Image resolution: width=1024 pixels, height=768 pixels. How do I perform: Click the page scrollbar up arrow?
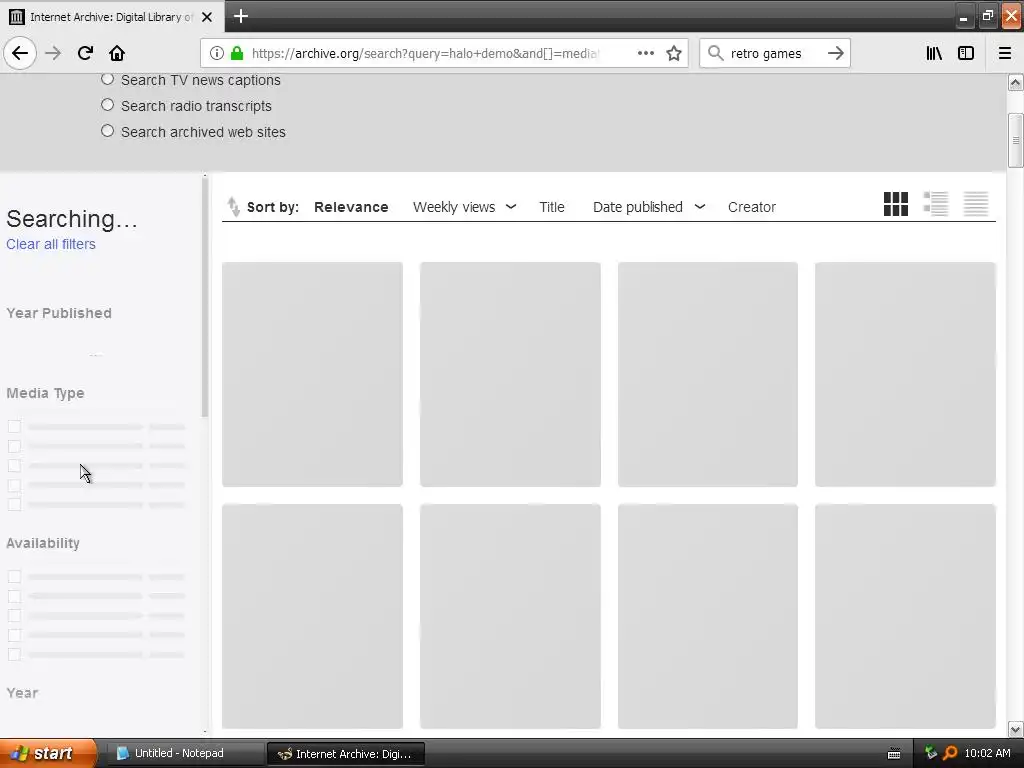pyautogui.click(x=1016, y=83)
